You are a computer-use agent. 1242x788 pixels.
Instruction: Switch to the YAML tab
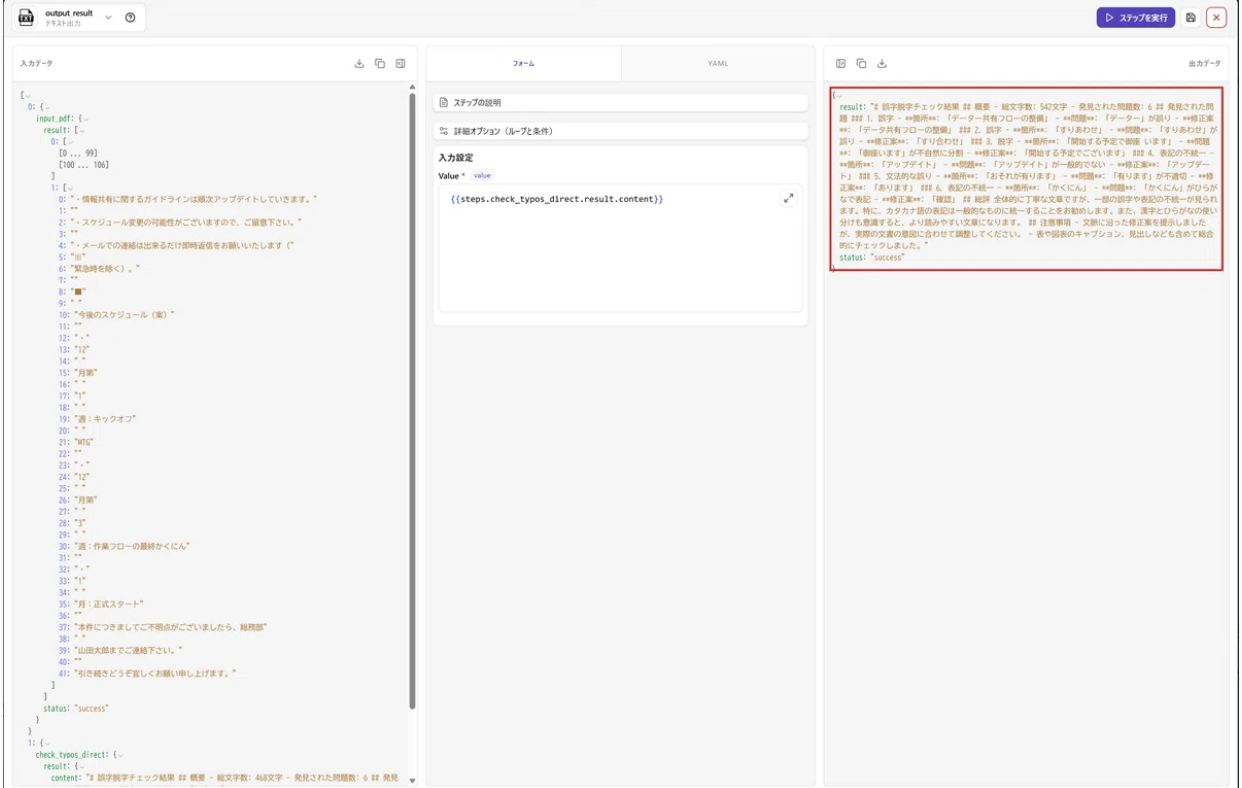click(718, 63)
